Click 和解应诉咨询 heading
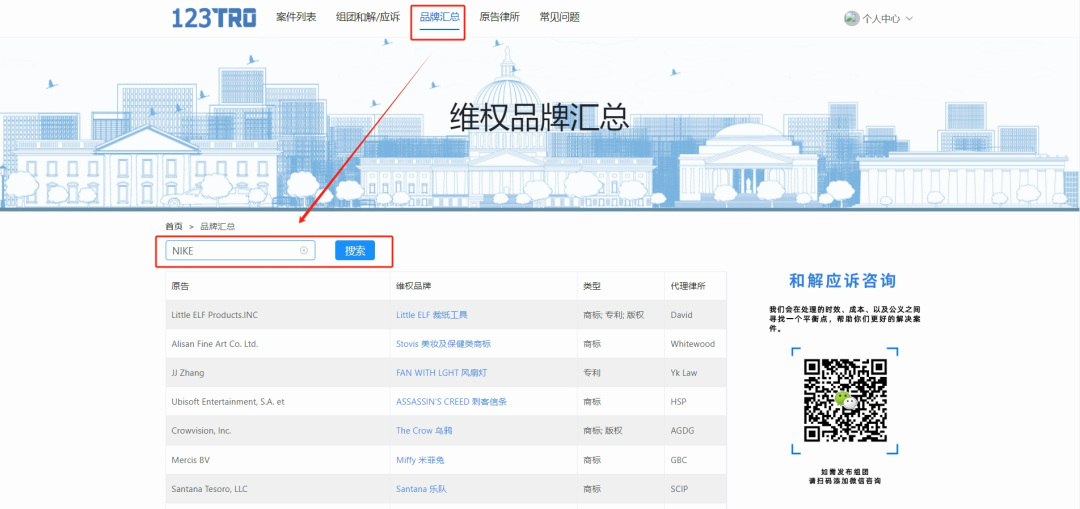Screen dimensions: 1080x509 tap(842, 280)
